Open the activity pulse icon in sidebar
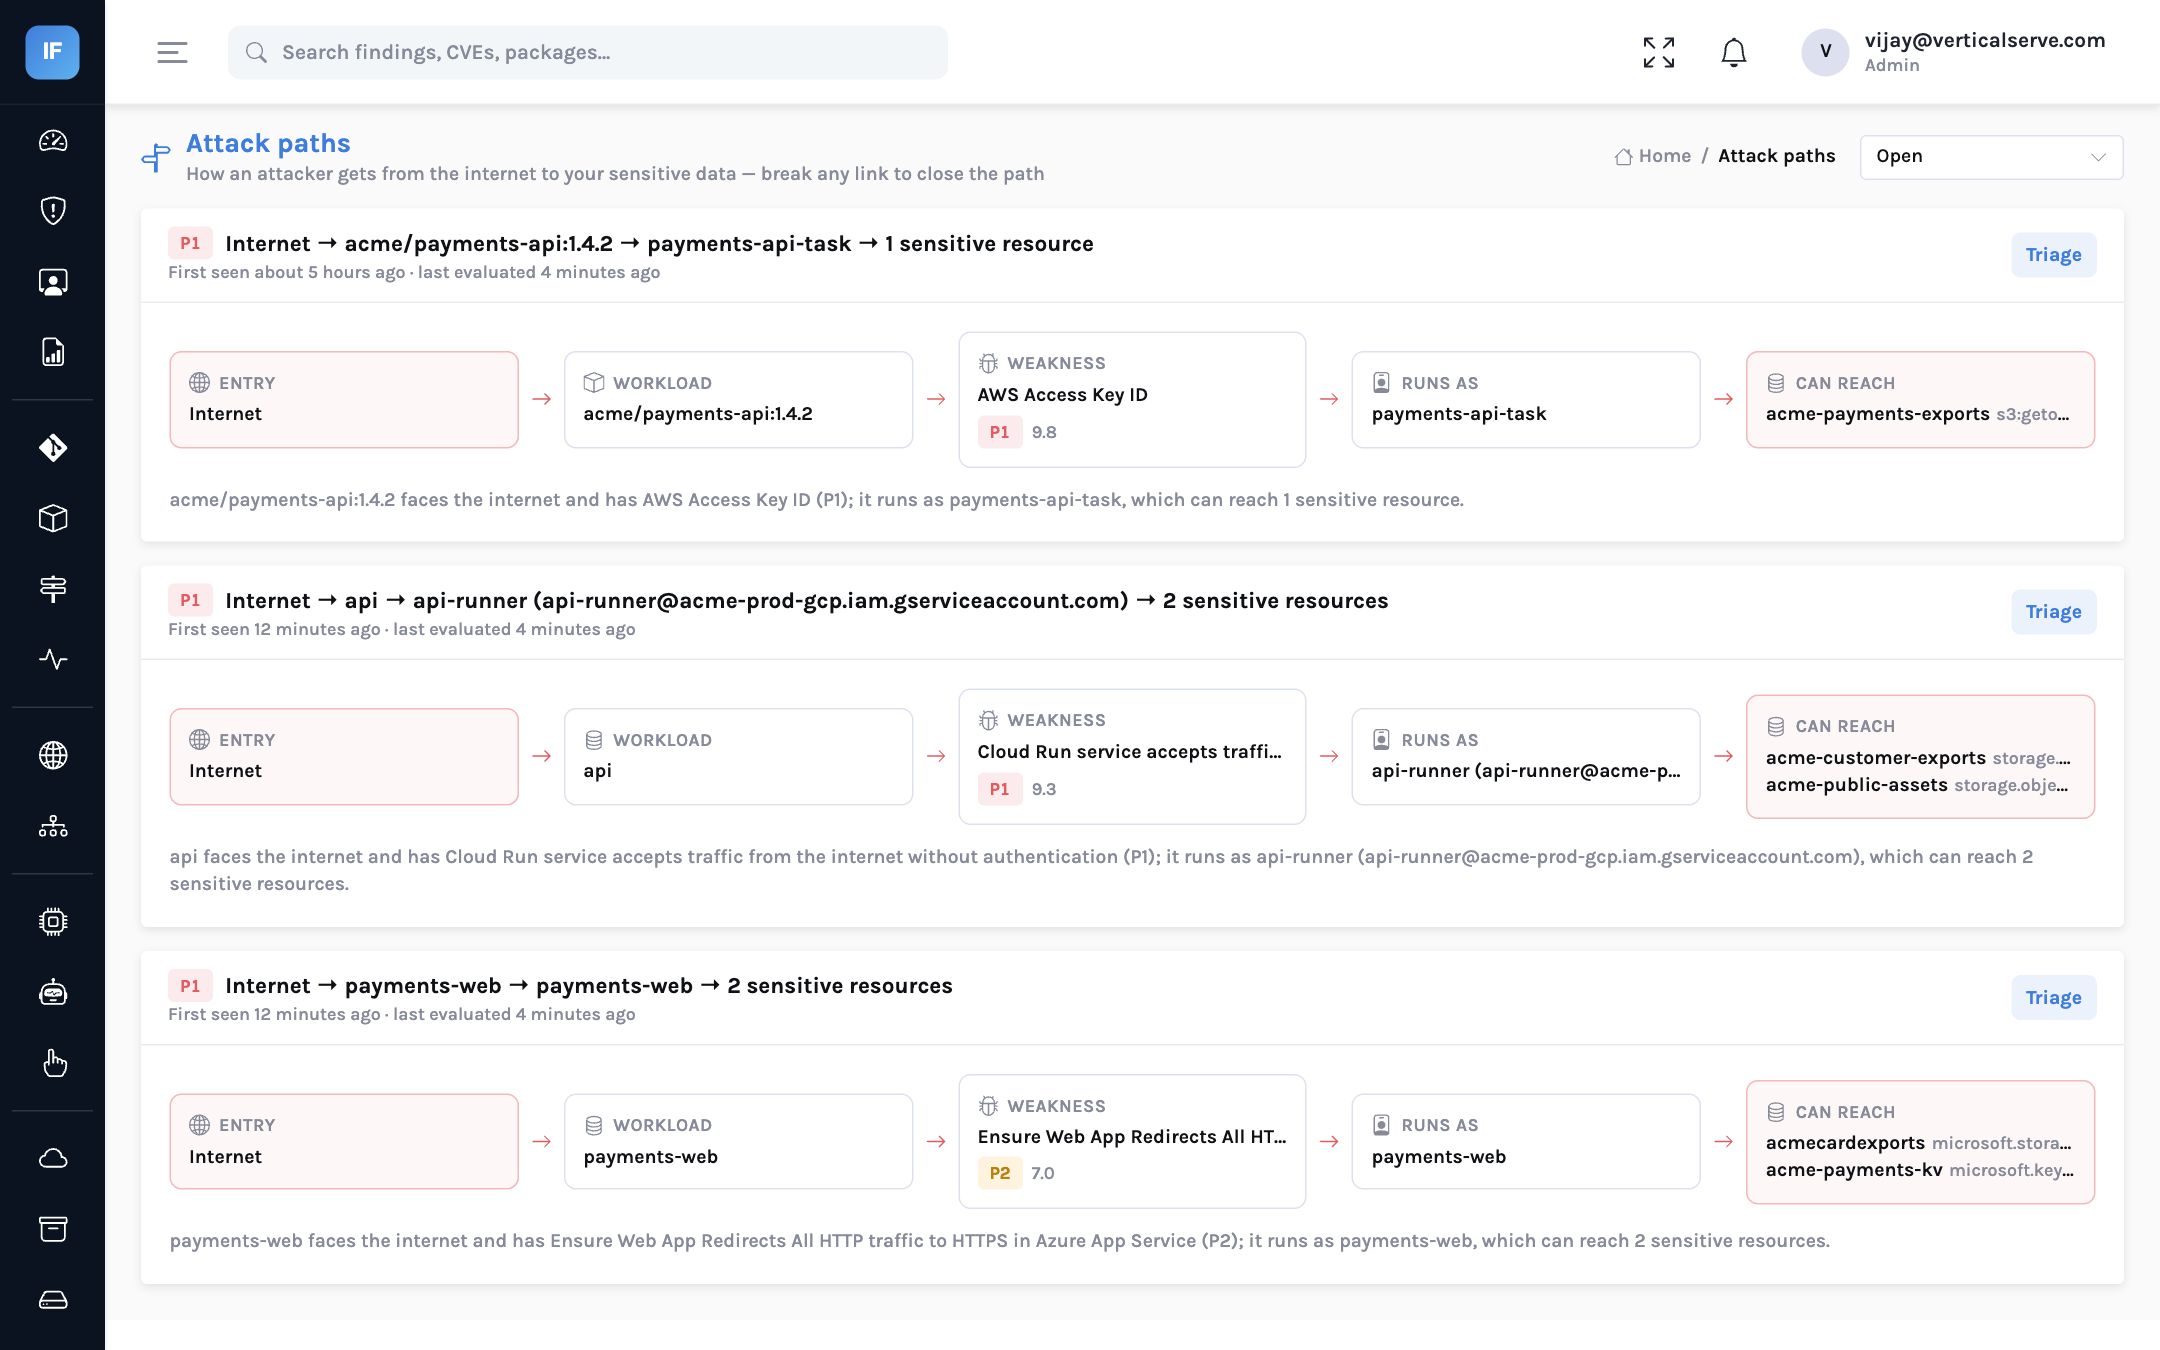Image resolution: width=2160 pixels, height=1350 pixels. tap(53, 659)
